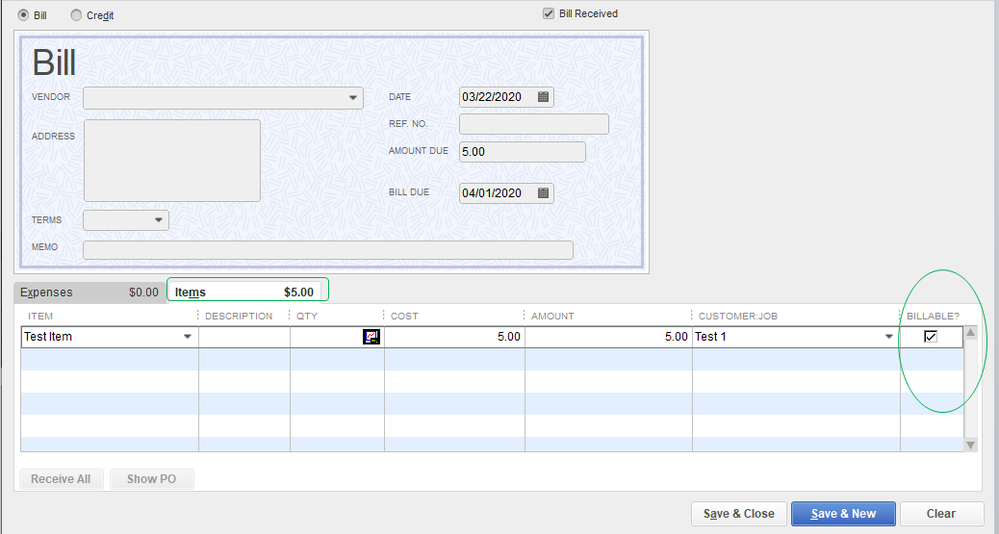Click the Receive All button
Image resolution: width=999 pixels, height=534 pixels.
click(x=61, y=479)
